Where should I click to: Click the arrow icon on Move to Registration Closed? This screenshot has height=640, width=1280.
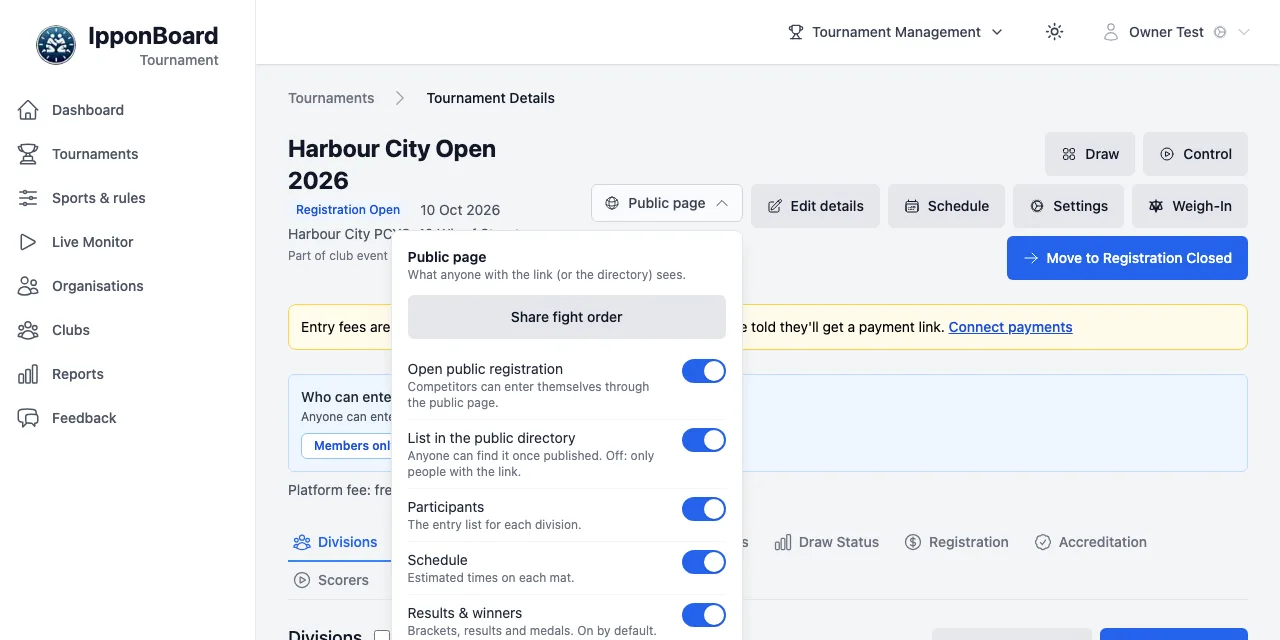click(x=1030, y=258)
